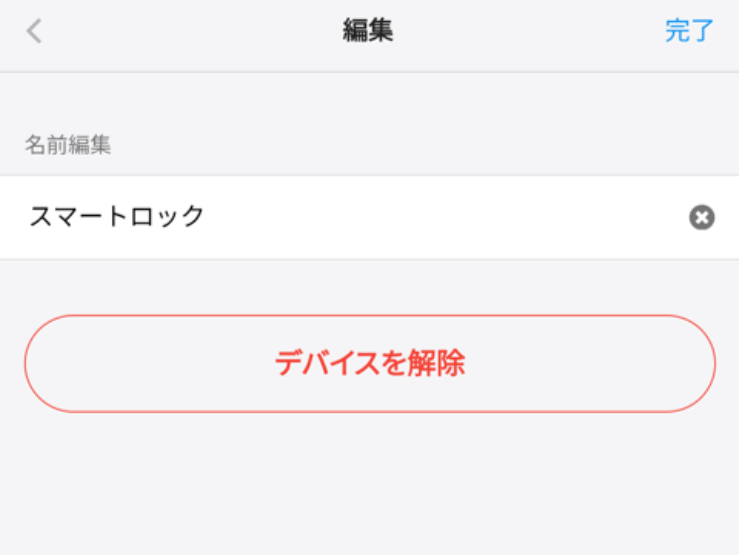Clear the name field with the x icon

tap(702, 217)
